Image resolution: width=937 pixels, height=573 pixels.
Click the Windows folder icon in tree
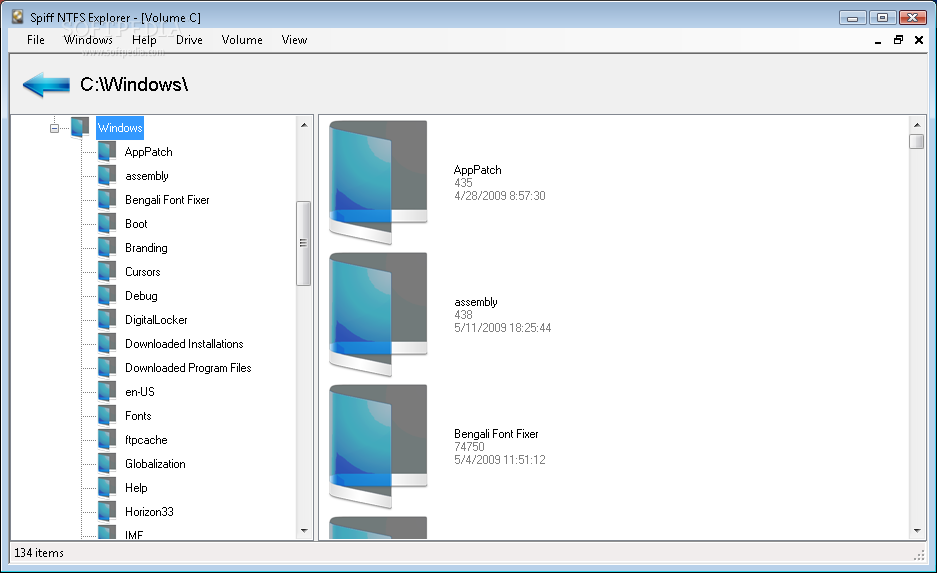pos(79,127)
